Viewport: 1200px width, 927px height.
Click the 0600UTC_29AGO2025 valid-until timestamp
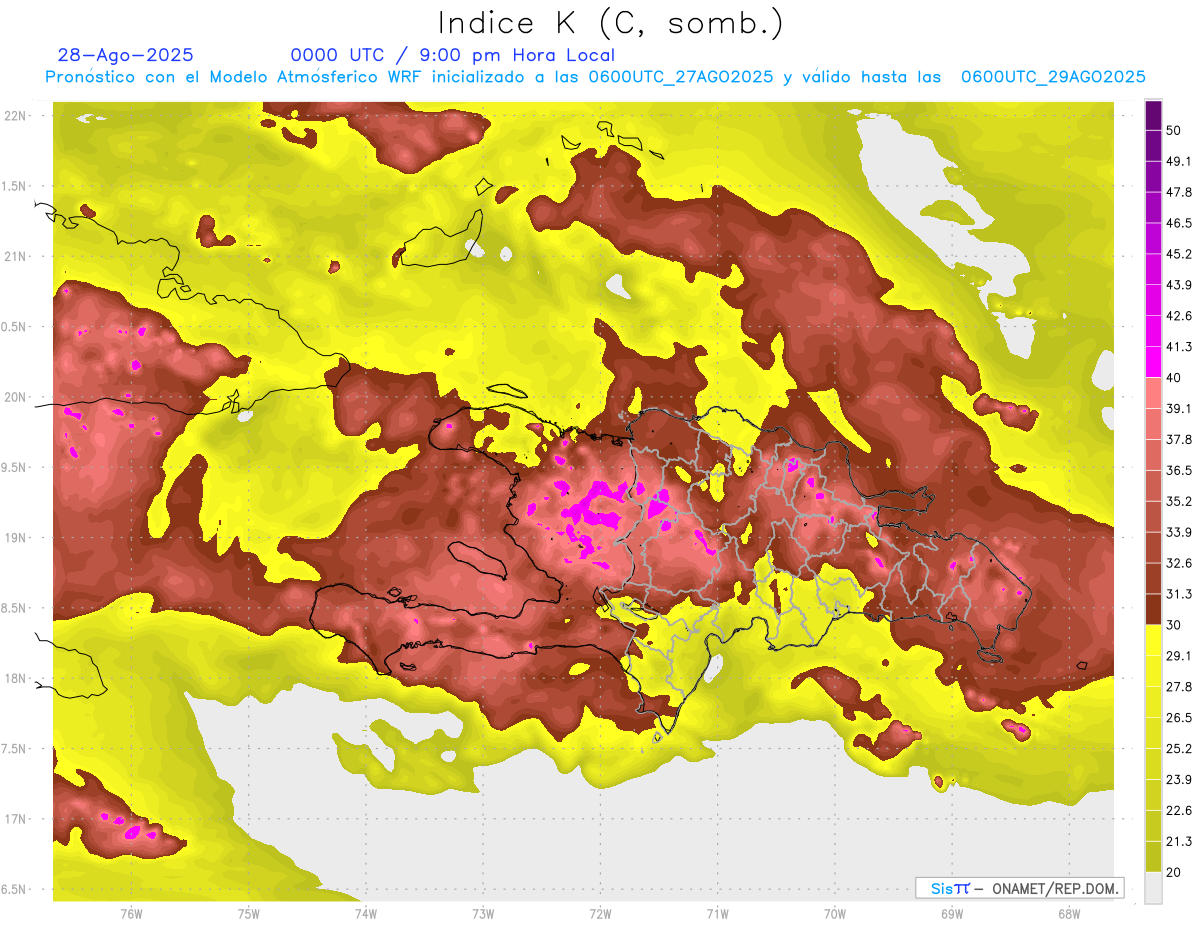pos(1053,77)
